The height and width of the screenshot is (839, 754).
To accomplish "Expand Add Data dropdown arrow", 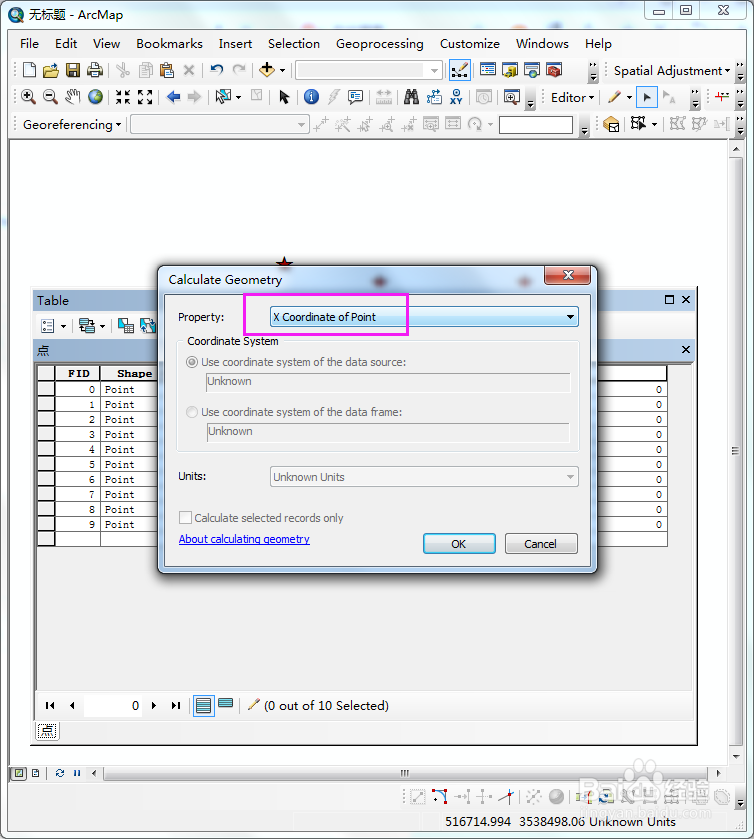I will click(283, 70).
